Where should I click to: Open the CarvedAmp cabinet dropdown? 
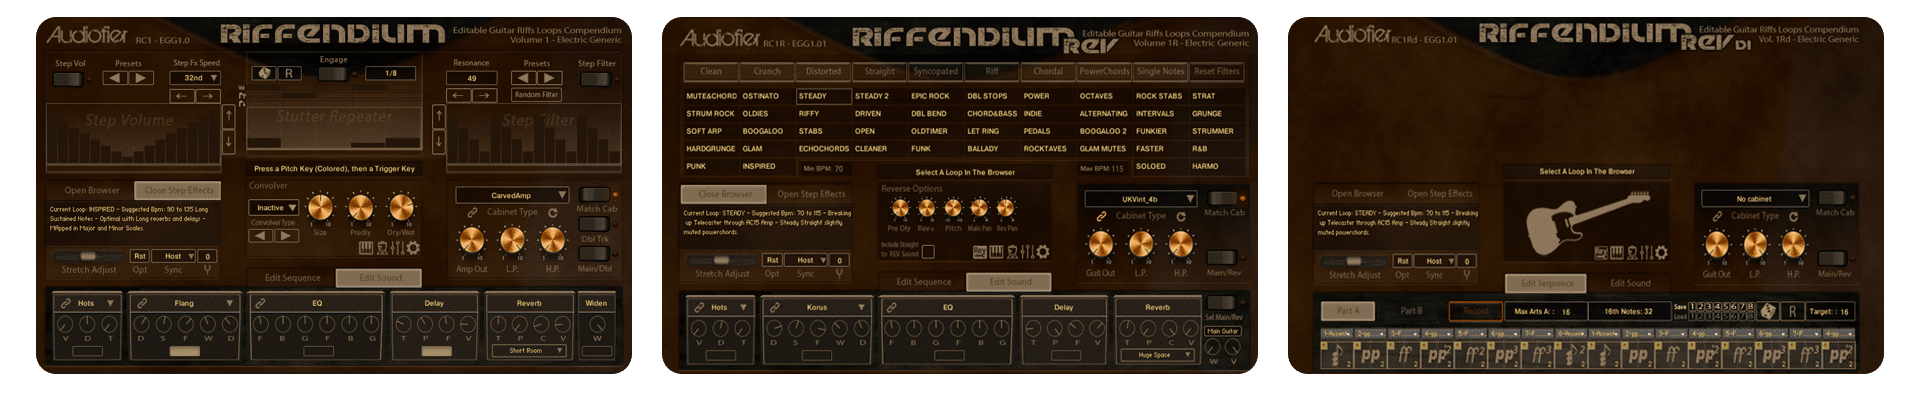[512, 195]
